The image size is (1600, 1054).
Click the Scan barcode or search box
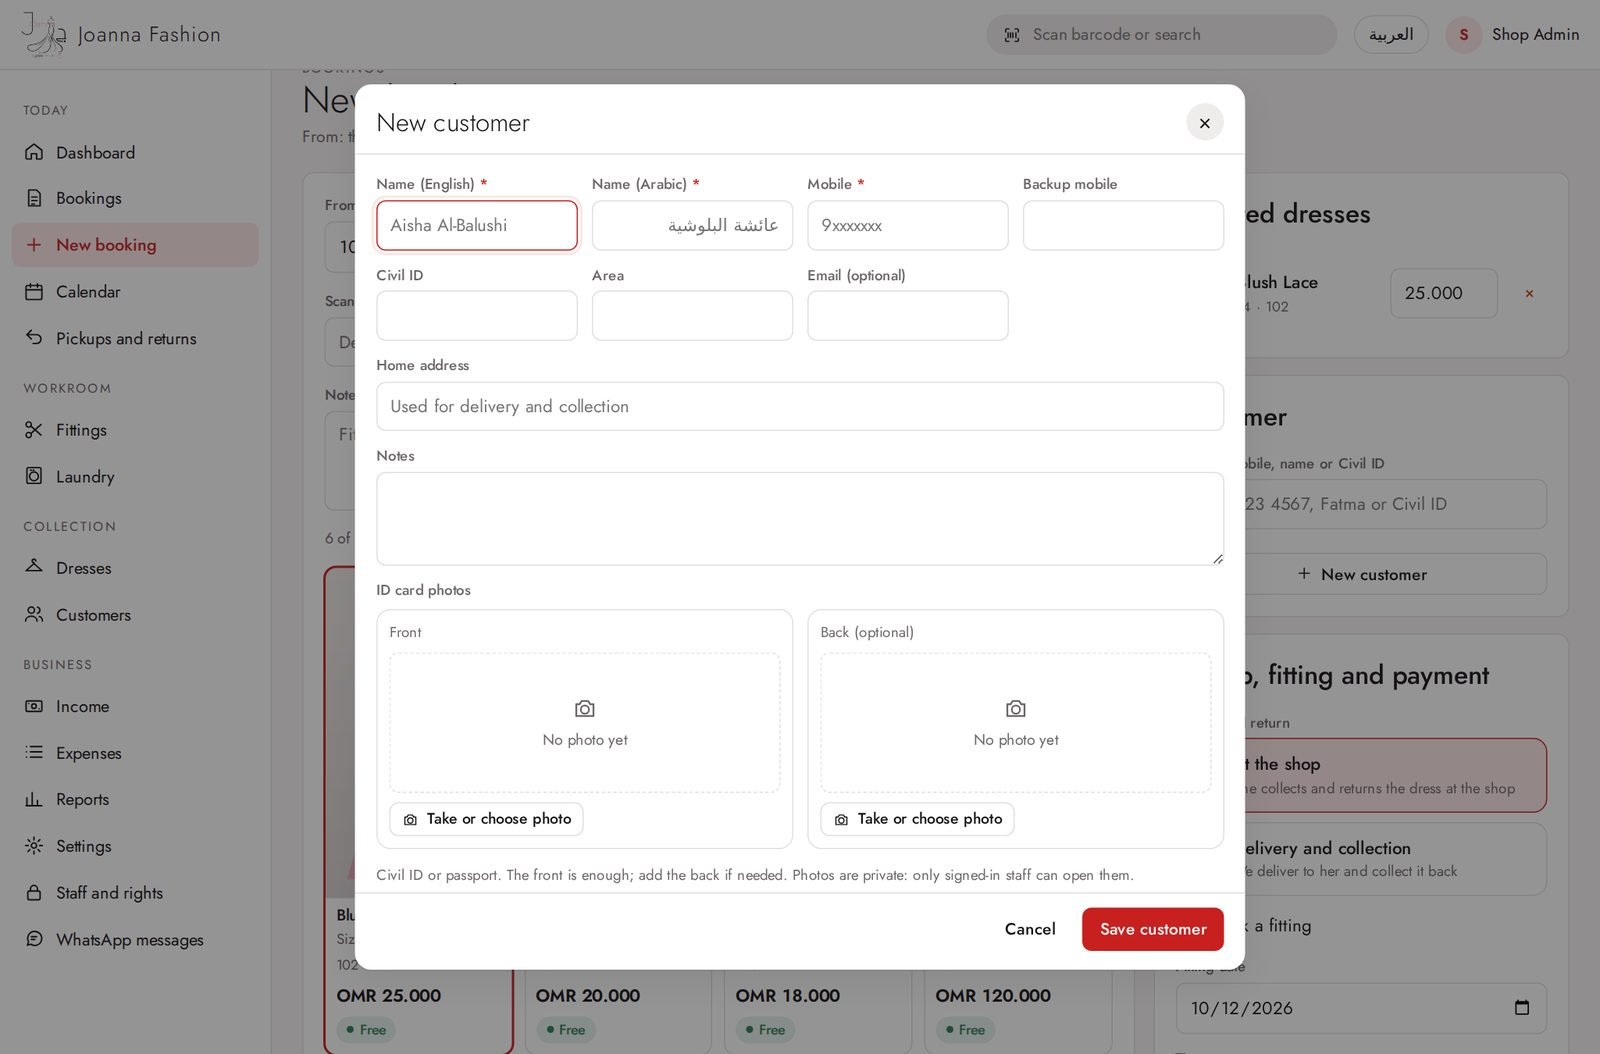pyautogui.click(x=1161, y=35)
